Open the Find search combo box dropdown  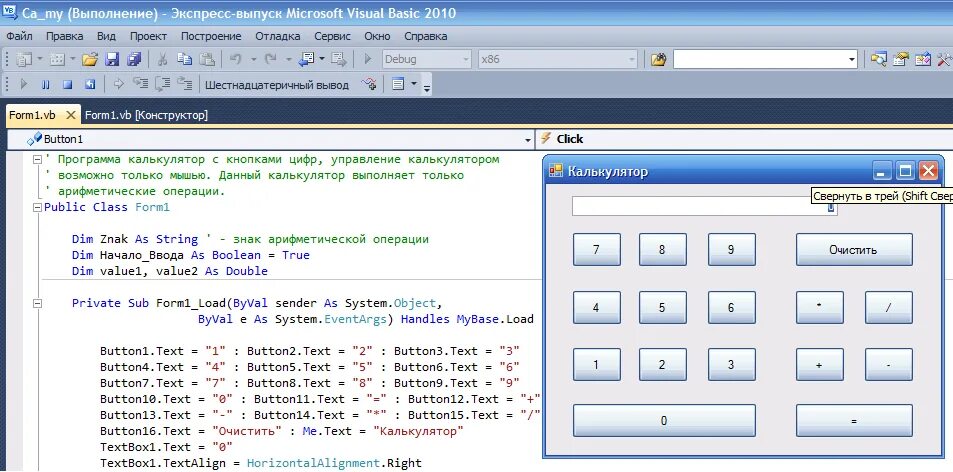pyautogui.click(x=852, y=60)
